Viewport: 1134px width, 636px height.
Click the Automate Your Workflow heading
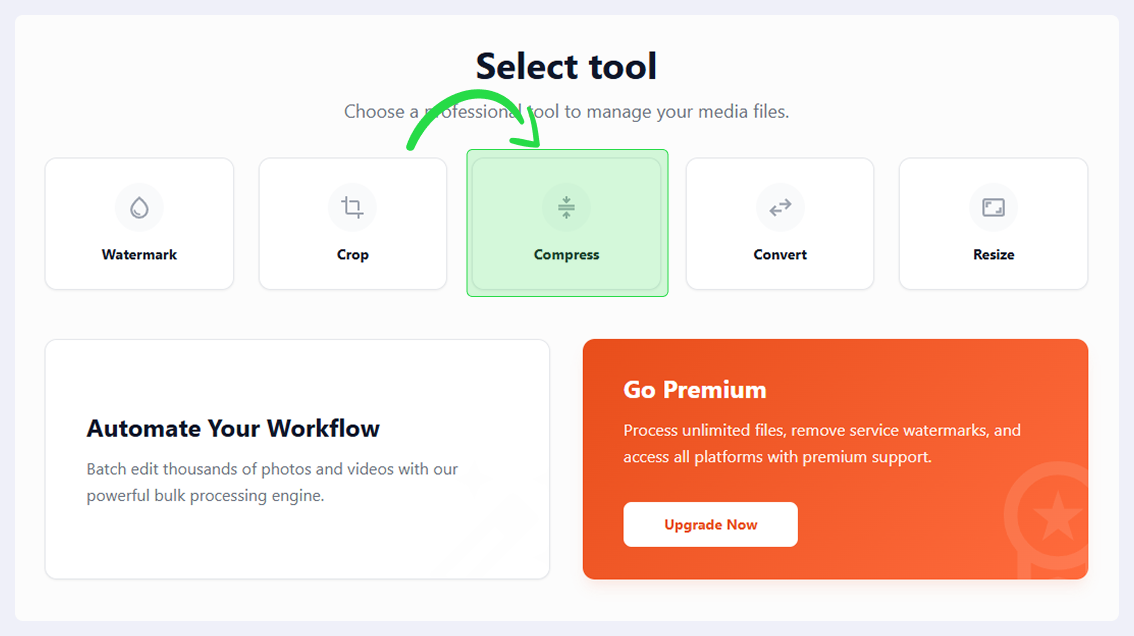click(x=233, y=428)
